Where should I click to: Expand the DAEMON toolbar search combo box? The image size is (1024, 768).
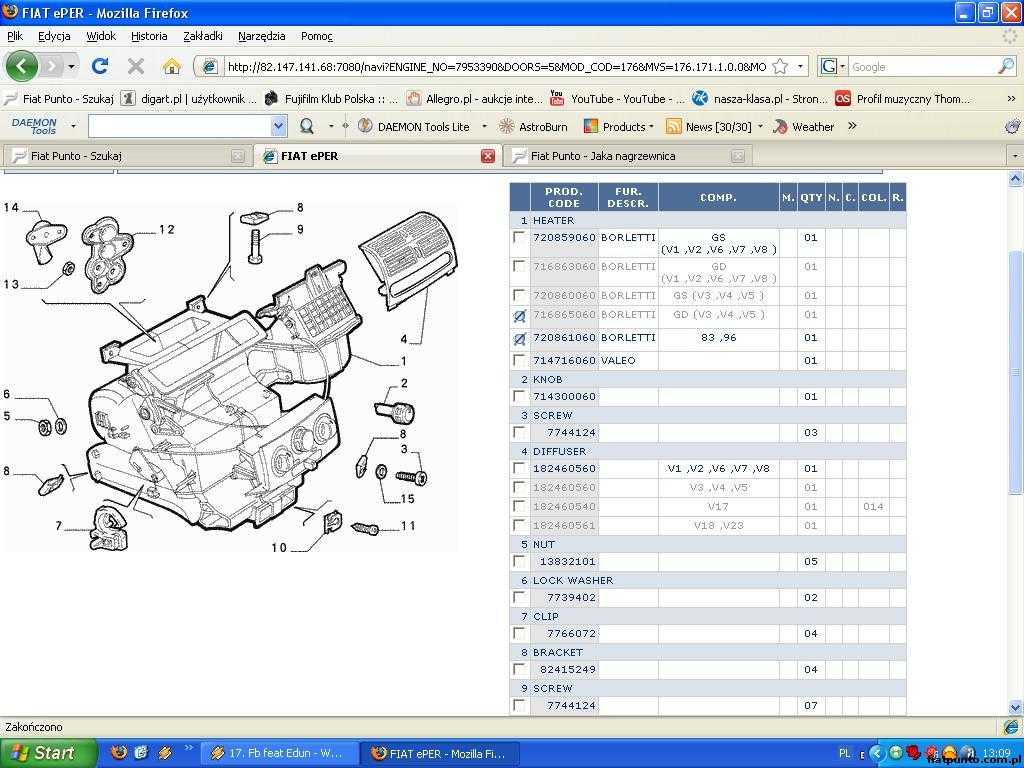[x=278, y=126]
